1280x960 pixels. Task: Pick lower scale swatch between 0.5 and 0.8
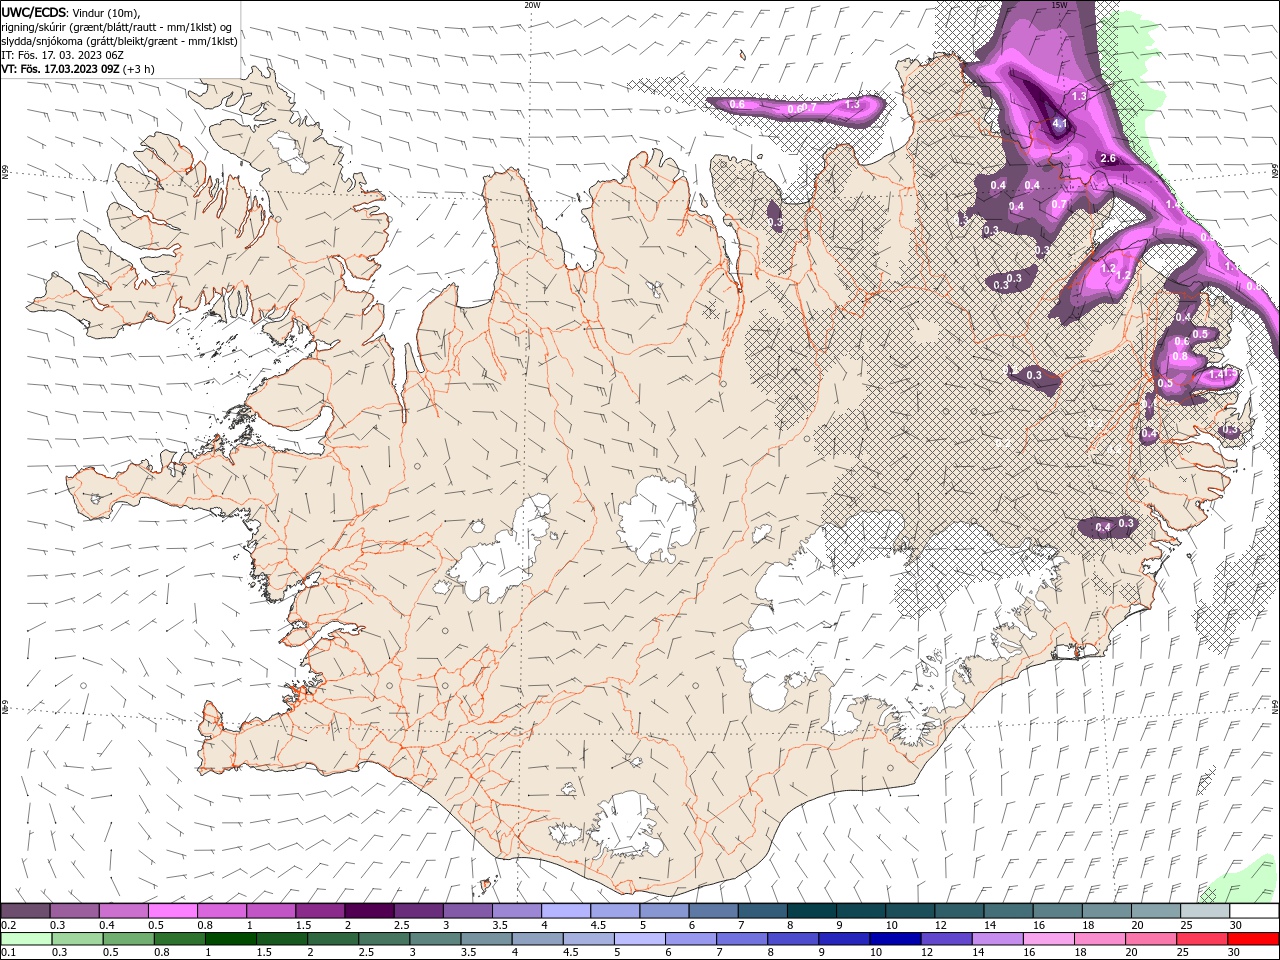129,939
